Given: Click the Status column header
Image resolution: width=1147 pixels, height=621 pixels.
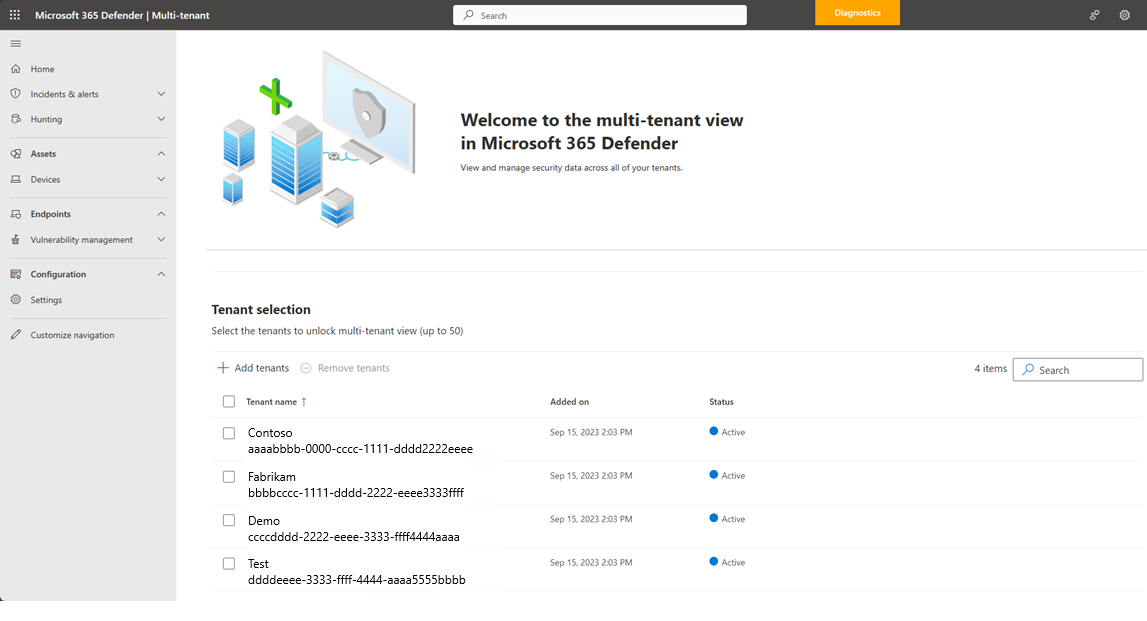Looking at the screenshot, I should (721, 402).
